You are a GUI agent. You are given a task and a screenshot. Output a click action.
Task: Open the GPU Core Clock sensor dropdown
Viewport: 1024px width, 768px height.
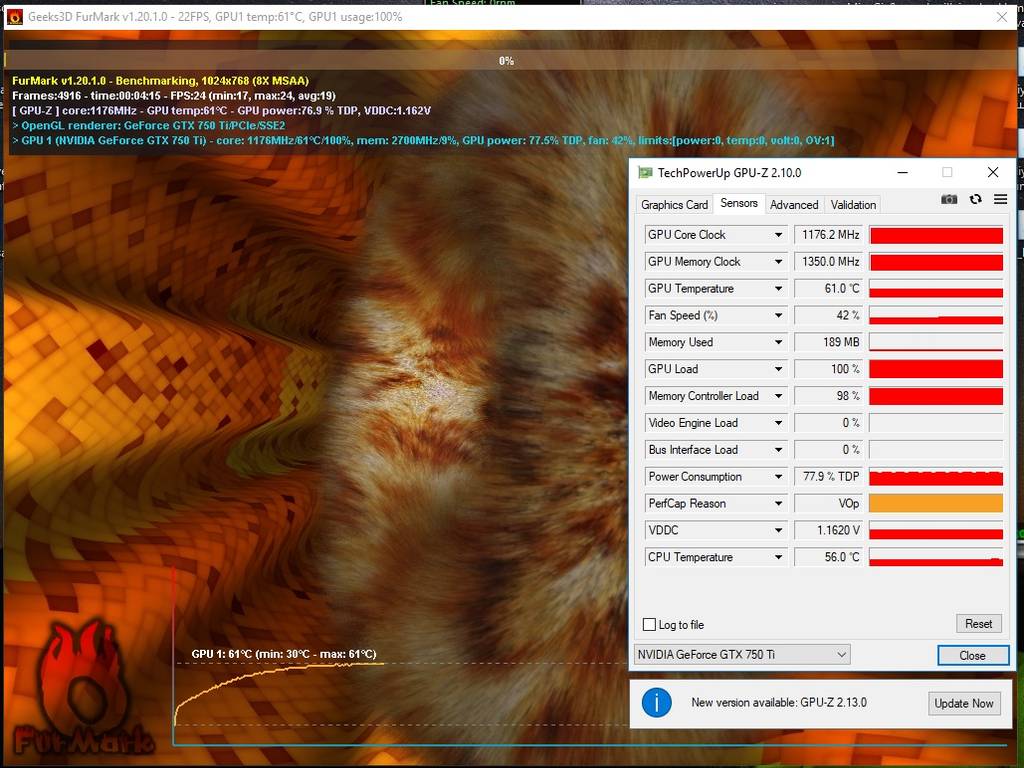pyautogui.click(x=778, y=235)
